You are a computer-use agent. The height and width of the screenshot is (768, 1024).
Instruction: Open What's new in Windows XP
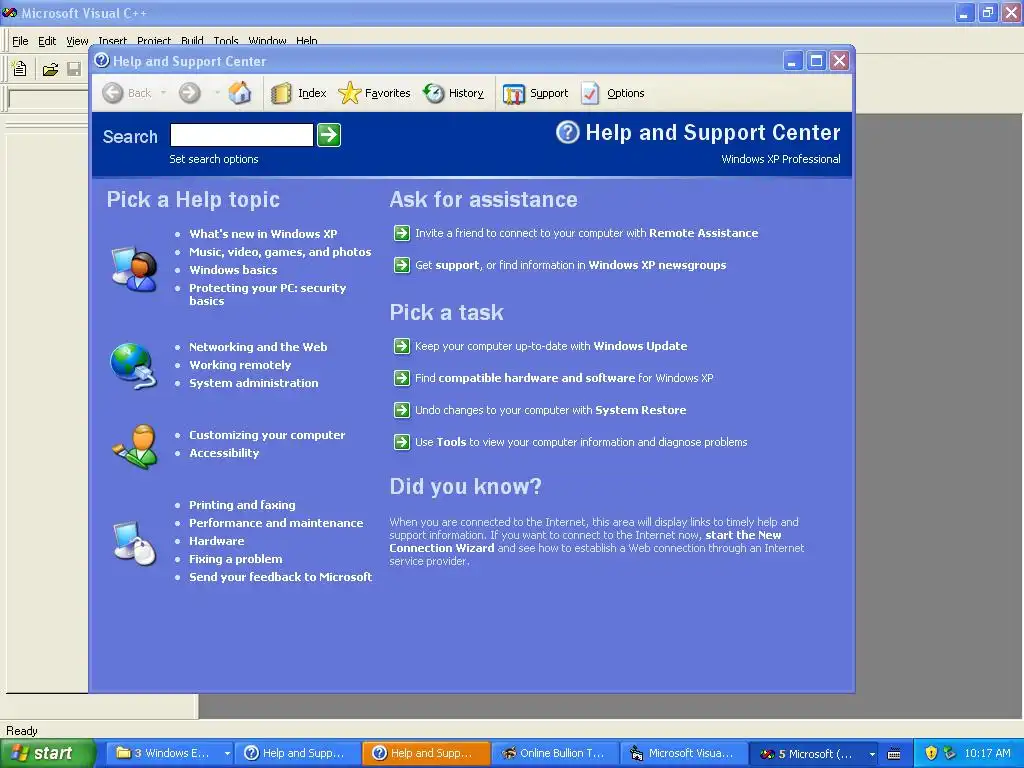(x=263, y=234)
